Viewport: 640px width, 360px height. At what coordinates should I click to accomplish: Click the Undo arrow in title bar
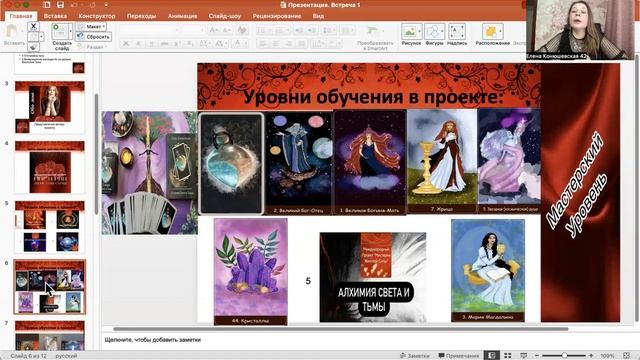coord(74,5)
